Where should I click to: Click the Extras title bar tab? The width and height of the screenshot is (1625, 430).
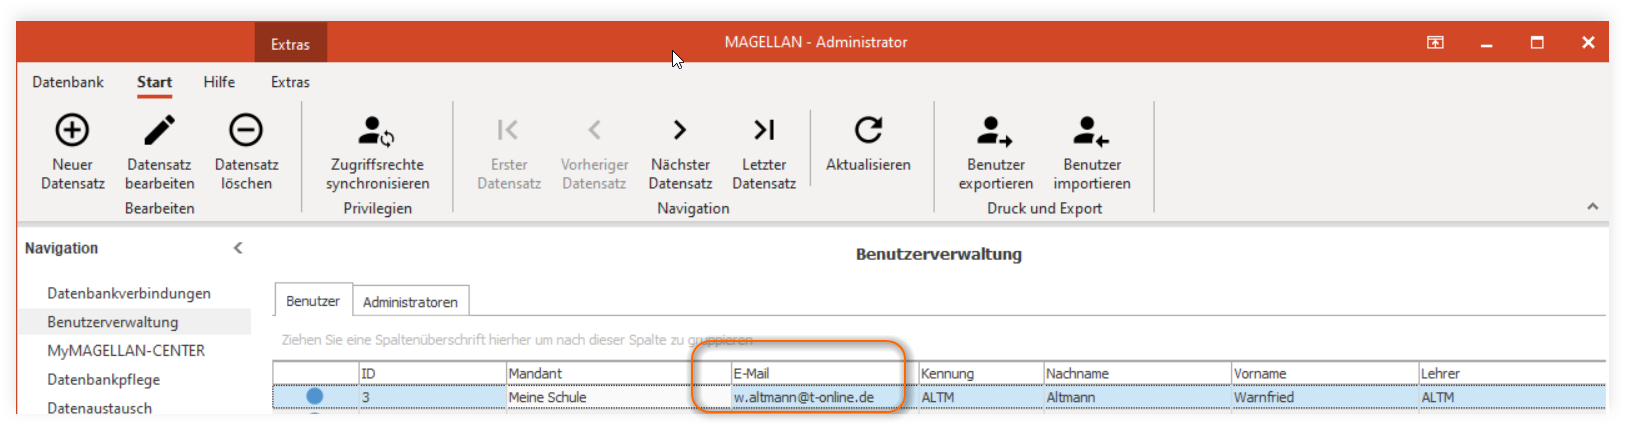(x=290, y=44)
